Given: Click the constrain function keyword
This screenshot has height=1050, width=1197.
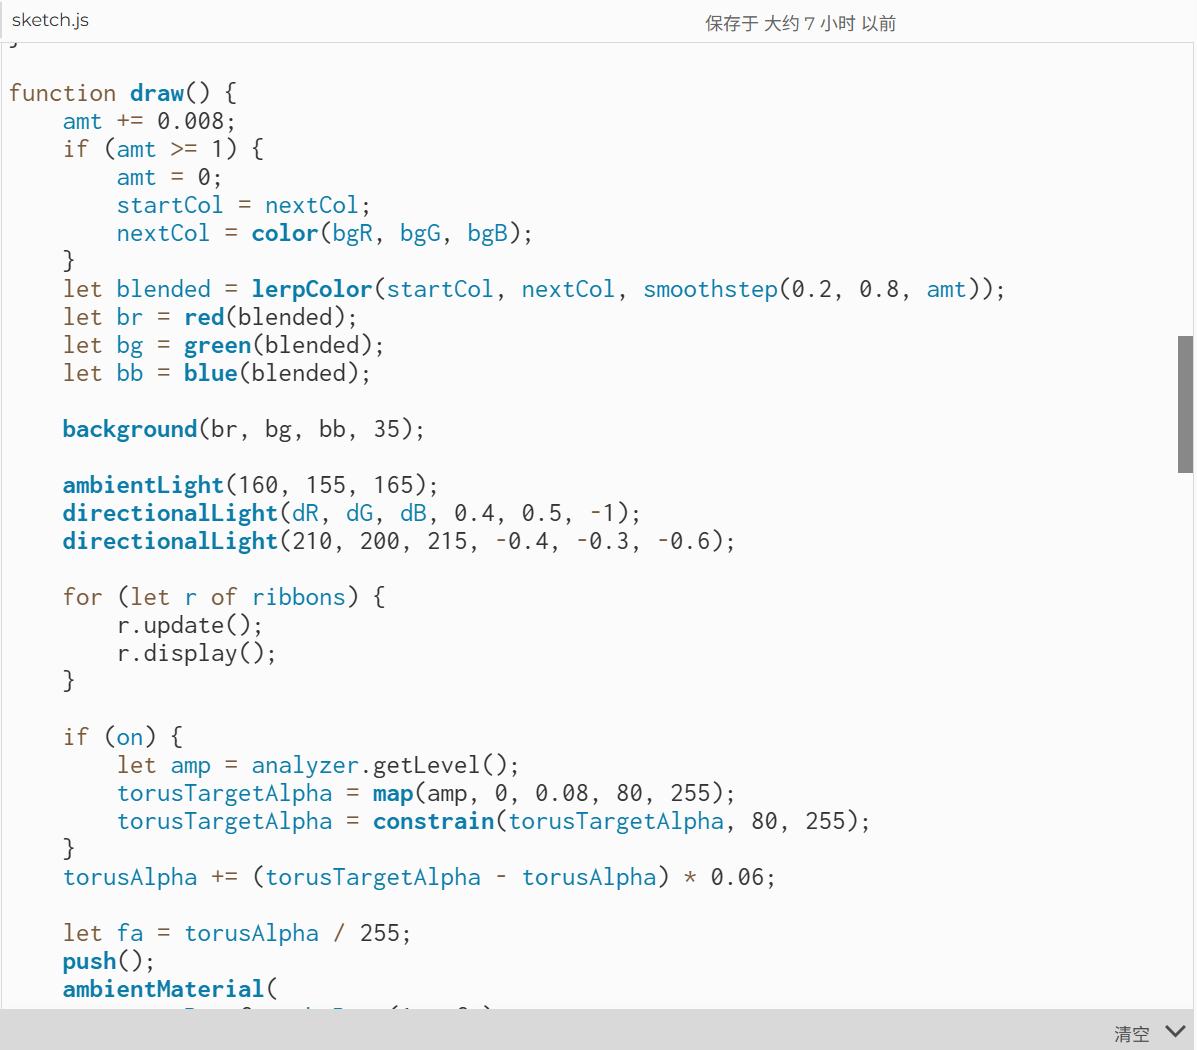Looking at the screenshot, I should (x=433, y=820).
